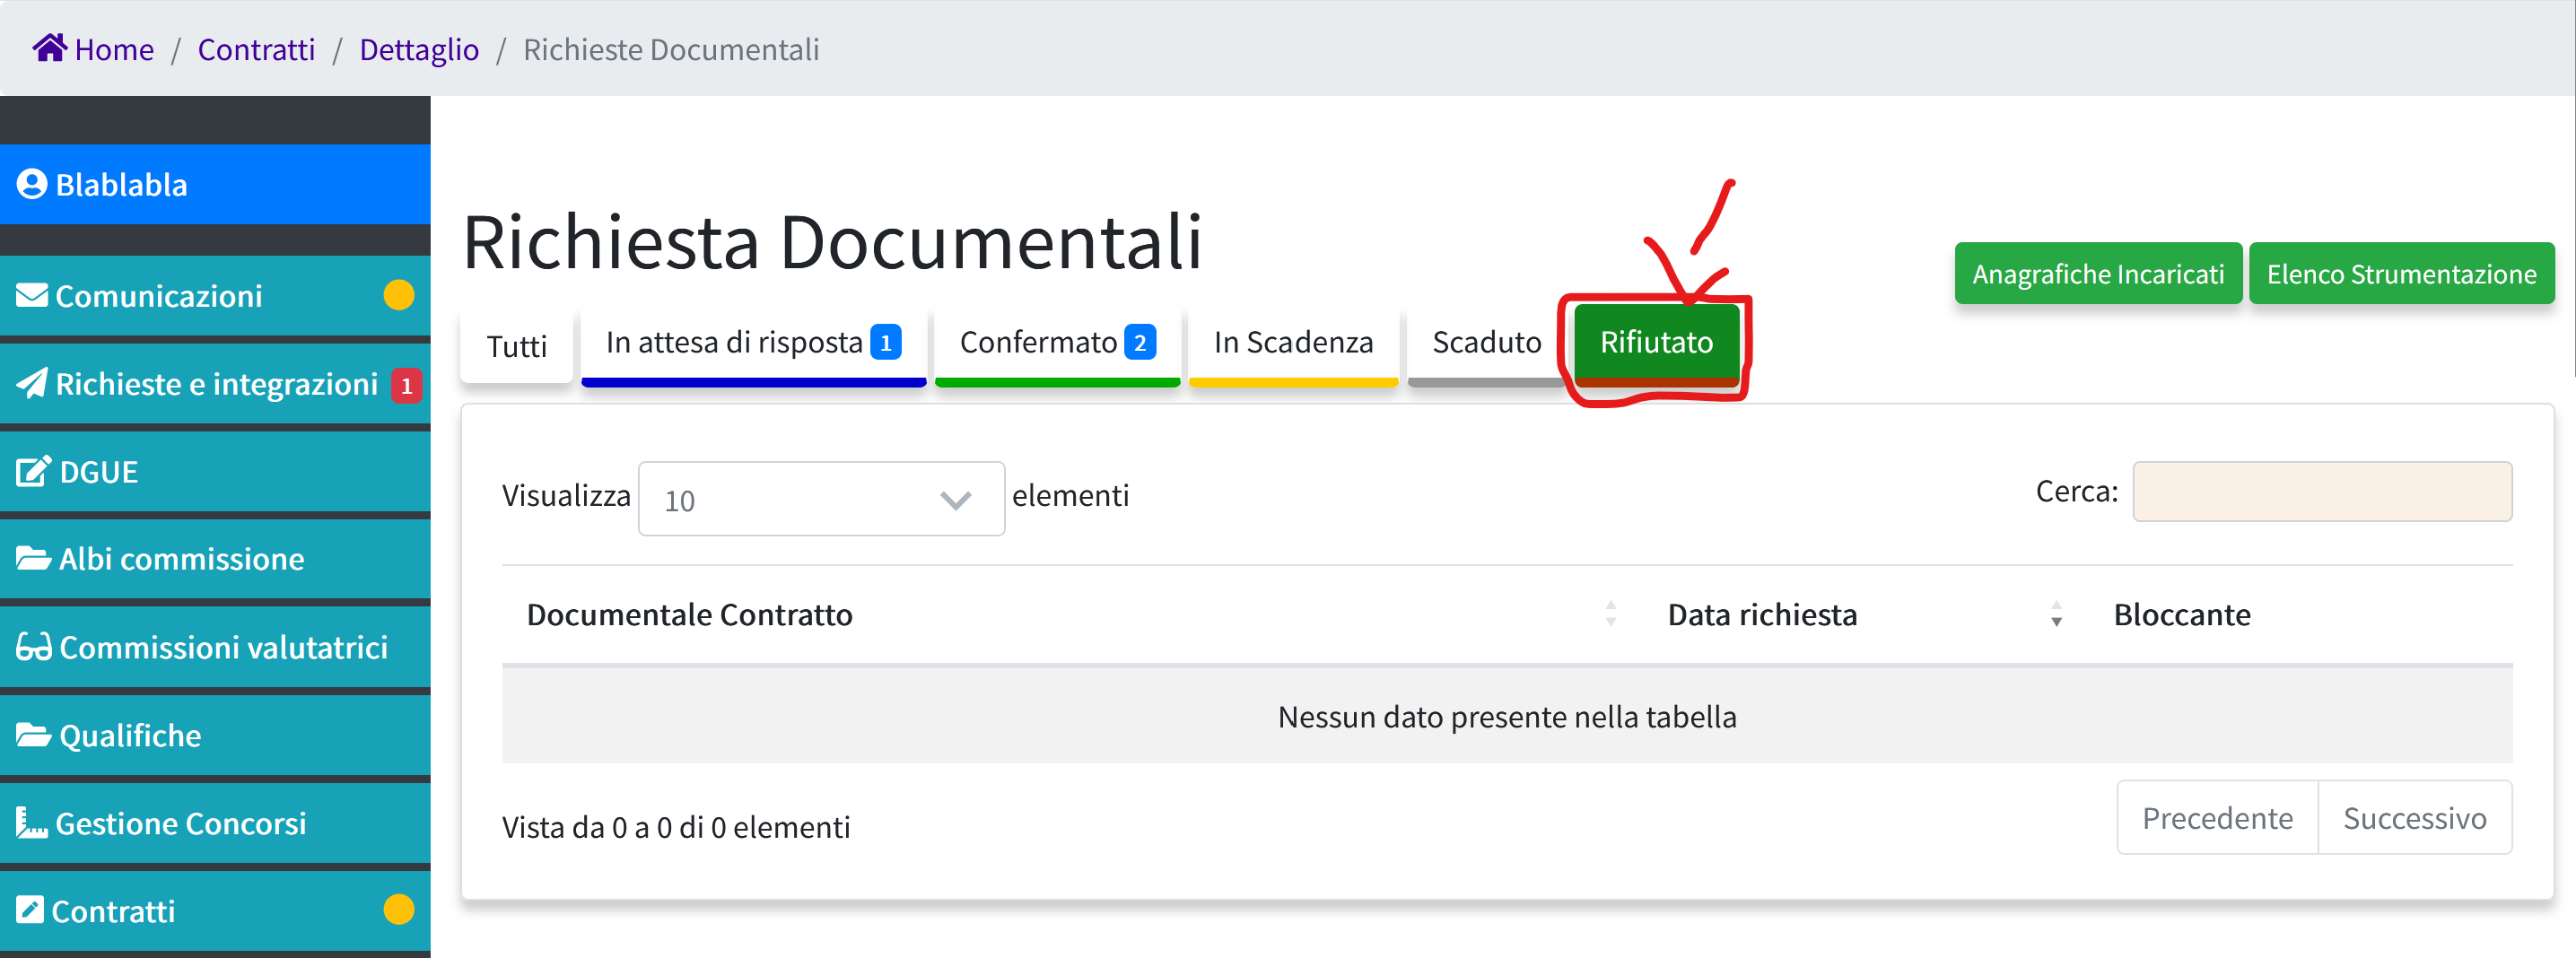Click the Qualifiche folder icon
This screenshot has height=958, width=2576.
33,736
